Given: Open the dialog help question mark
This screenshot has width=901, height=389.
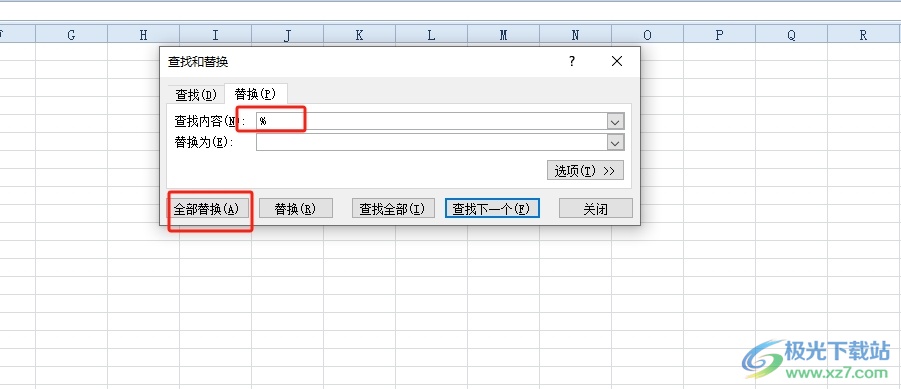Looking at the screenshot, I should coord(572,61).
